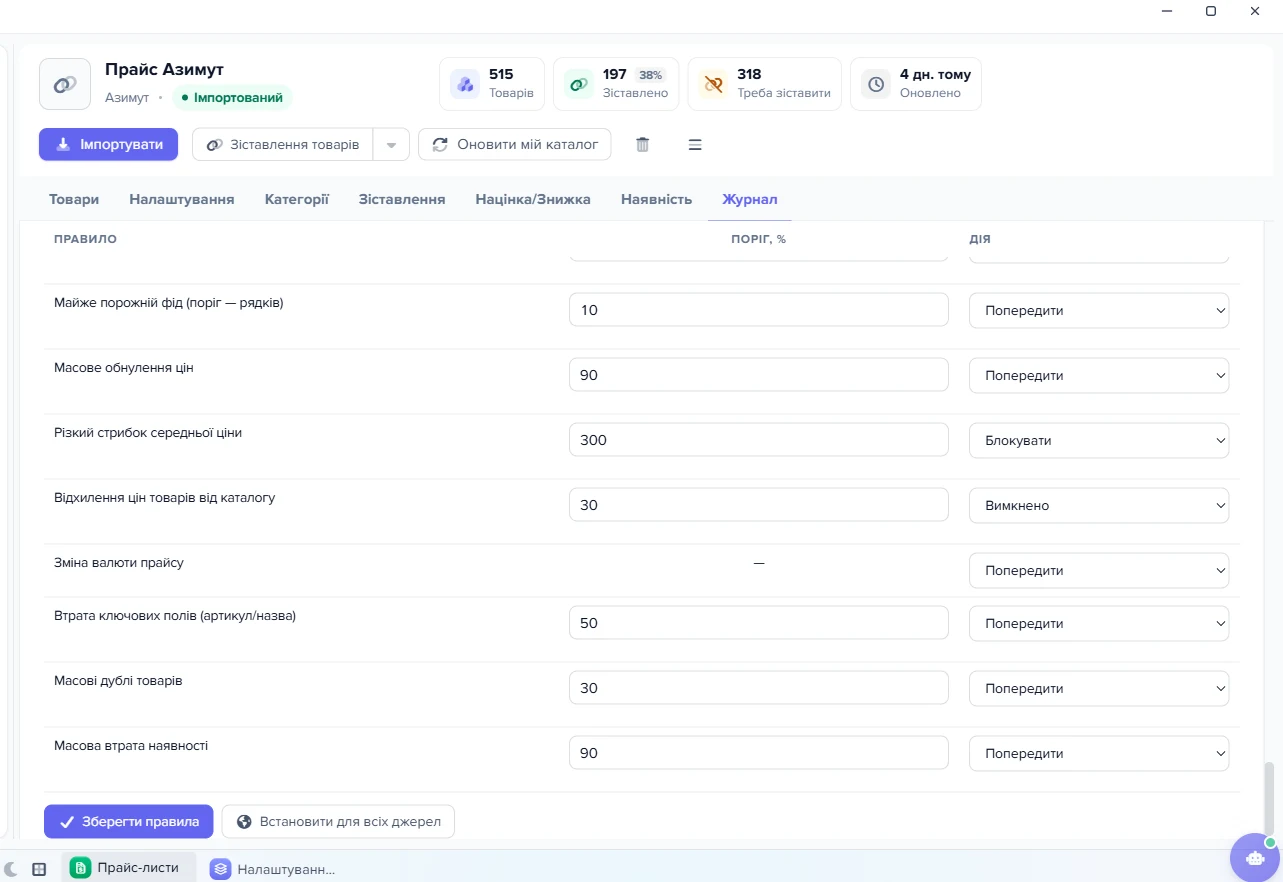1283x882 pixels.
Task: Open action dropdown for Відхилення цін товарів
Action: click(1099, 505)
